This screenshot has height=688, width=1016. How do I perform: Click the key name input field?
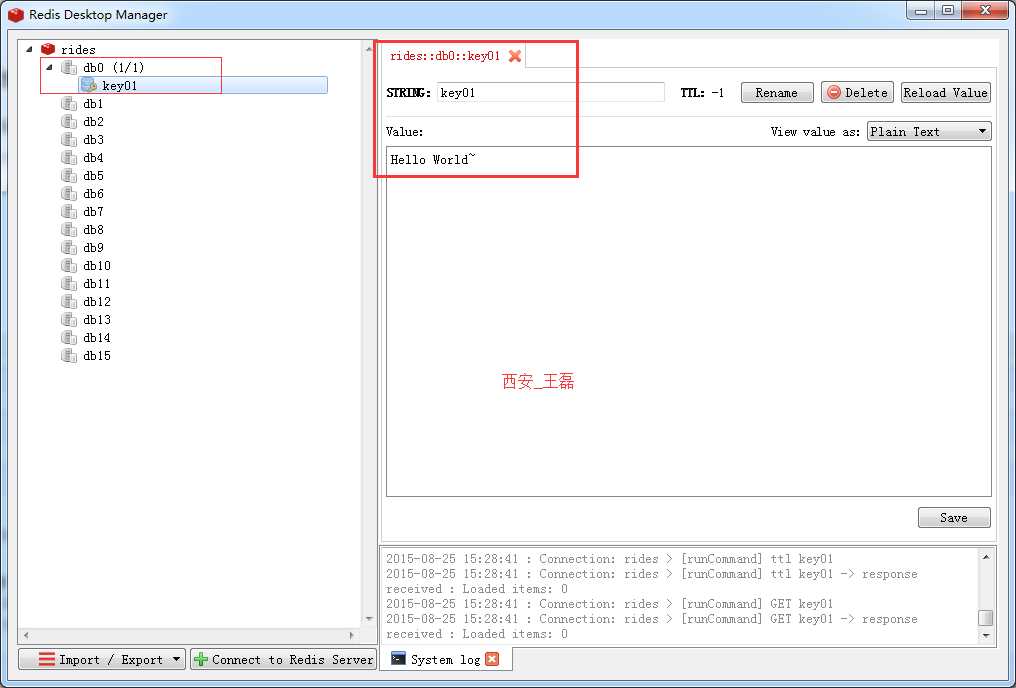tap(551, 93)
